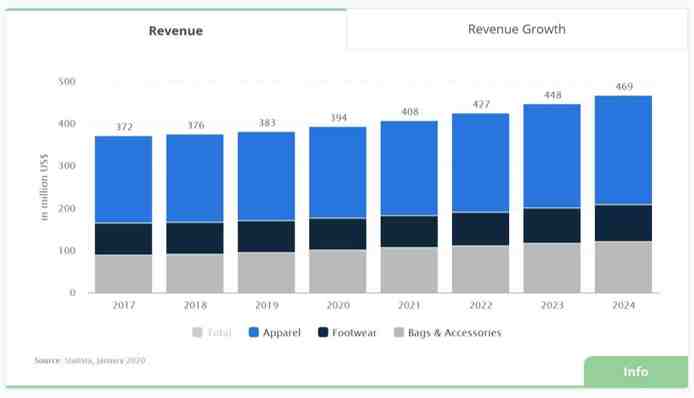Screen dimensions: 694x398
Task: Click the 383 total value label
Action: (267, 123)
